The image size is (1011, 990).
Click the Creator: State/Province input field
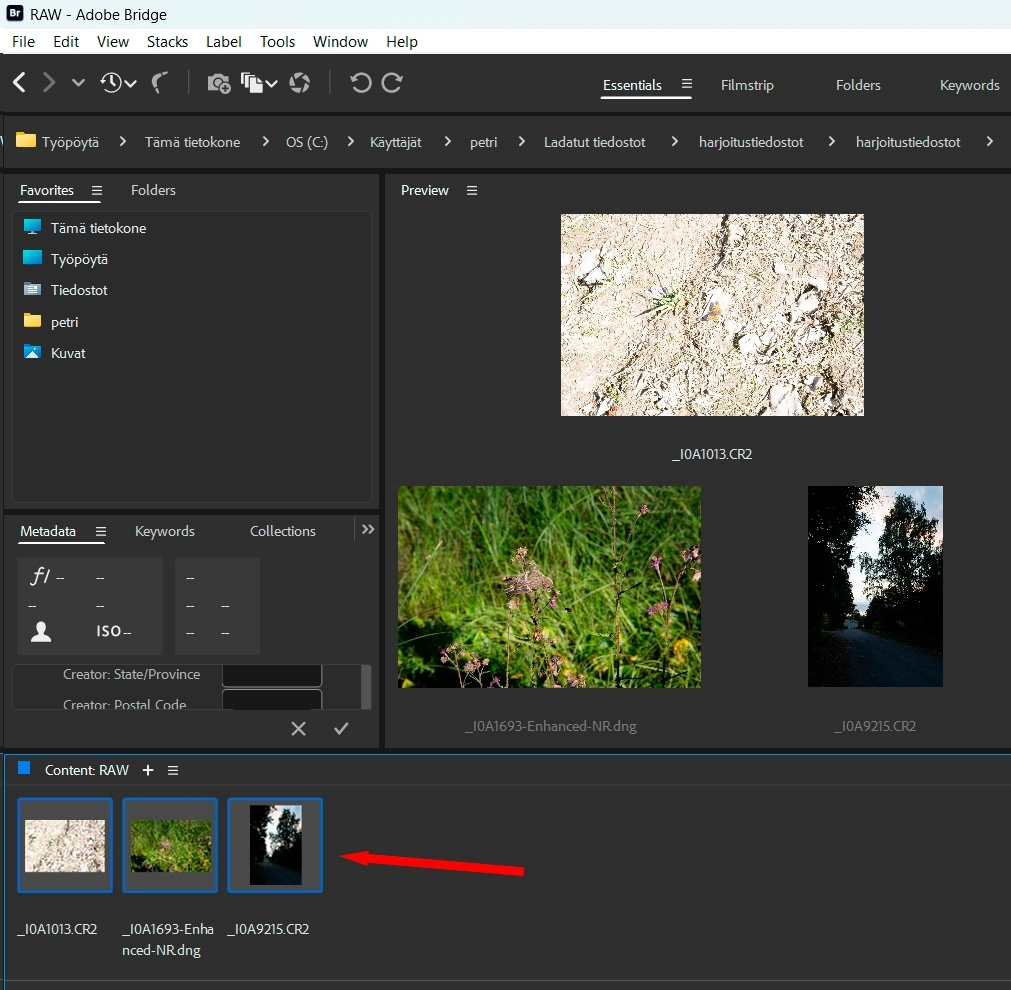tap(272, 675)
